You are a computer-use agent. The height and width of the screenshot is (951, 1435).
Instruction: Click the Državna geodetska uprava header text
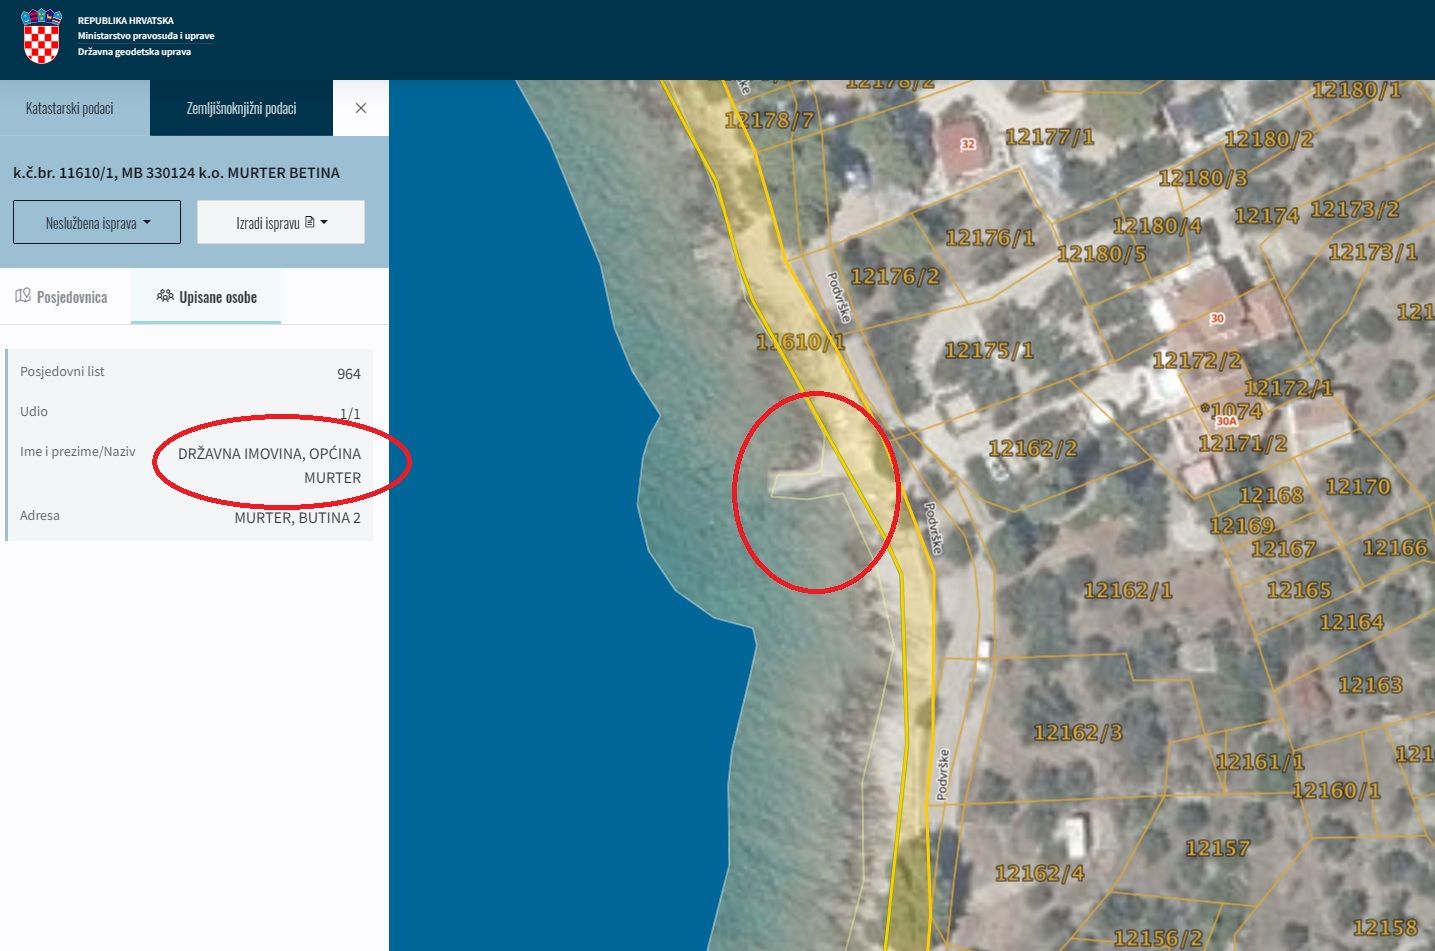coord(134,52)
